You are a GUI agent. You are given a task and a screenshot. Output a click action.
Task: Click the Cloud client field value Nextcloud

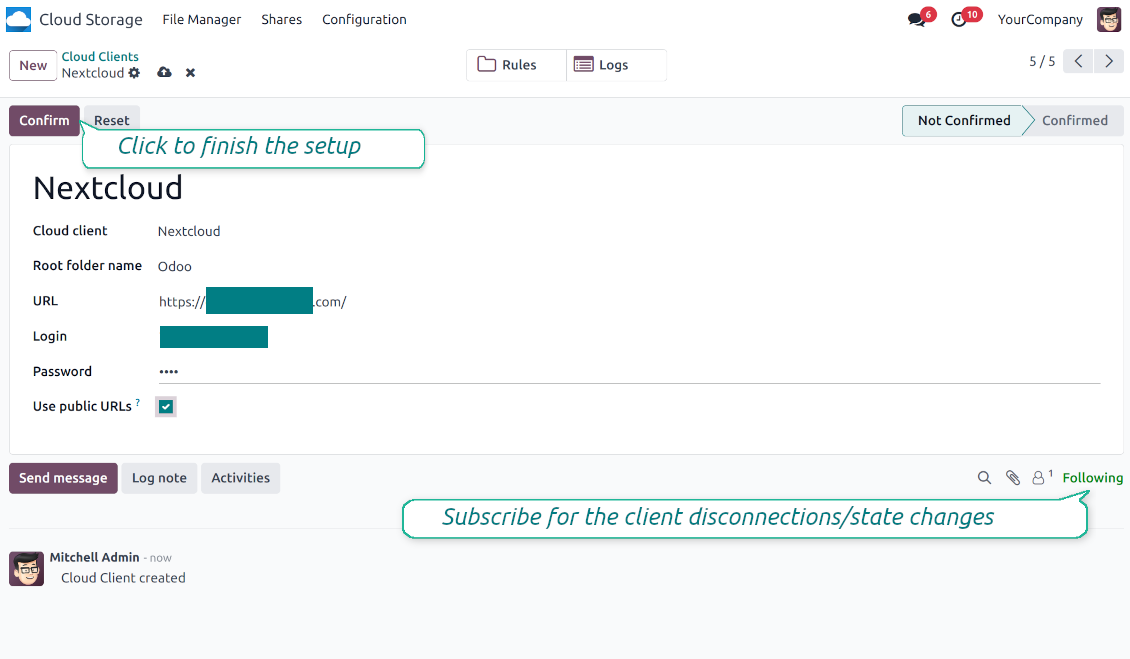pyautogui.click(x=189, y=231)
